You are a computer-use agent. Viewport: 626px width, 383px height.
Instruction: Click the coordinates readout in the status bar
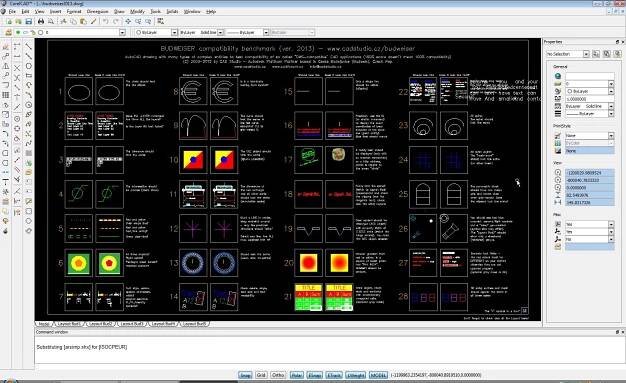point(436,375)
